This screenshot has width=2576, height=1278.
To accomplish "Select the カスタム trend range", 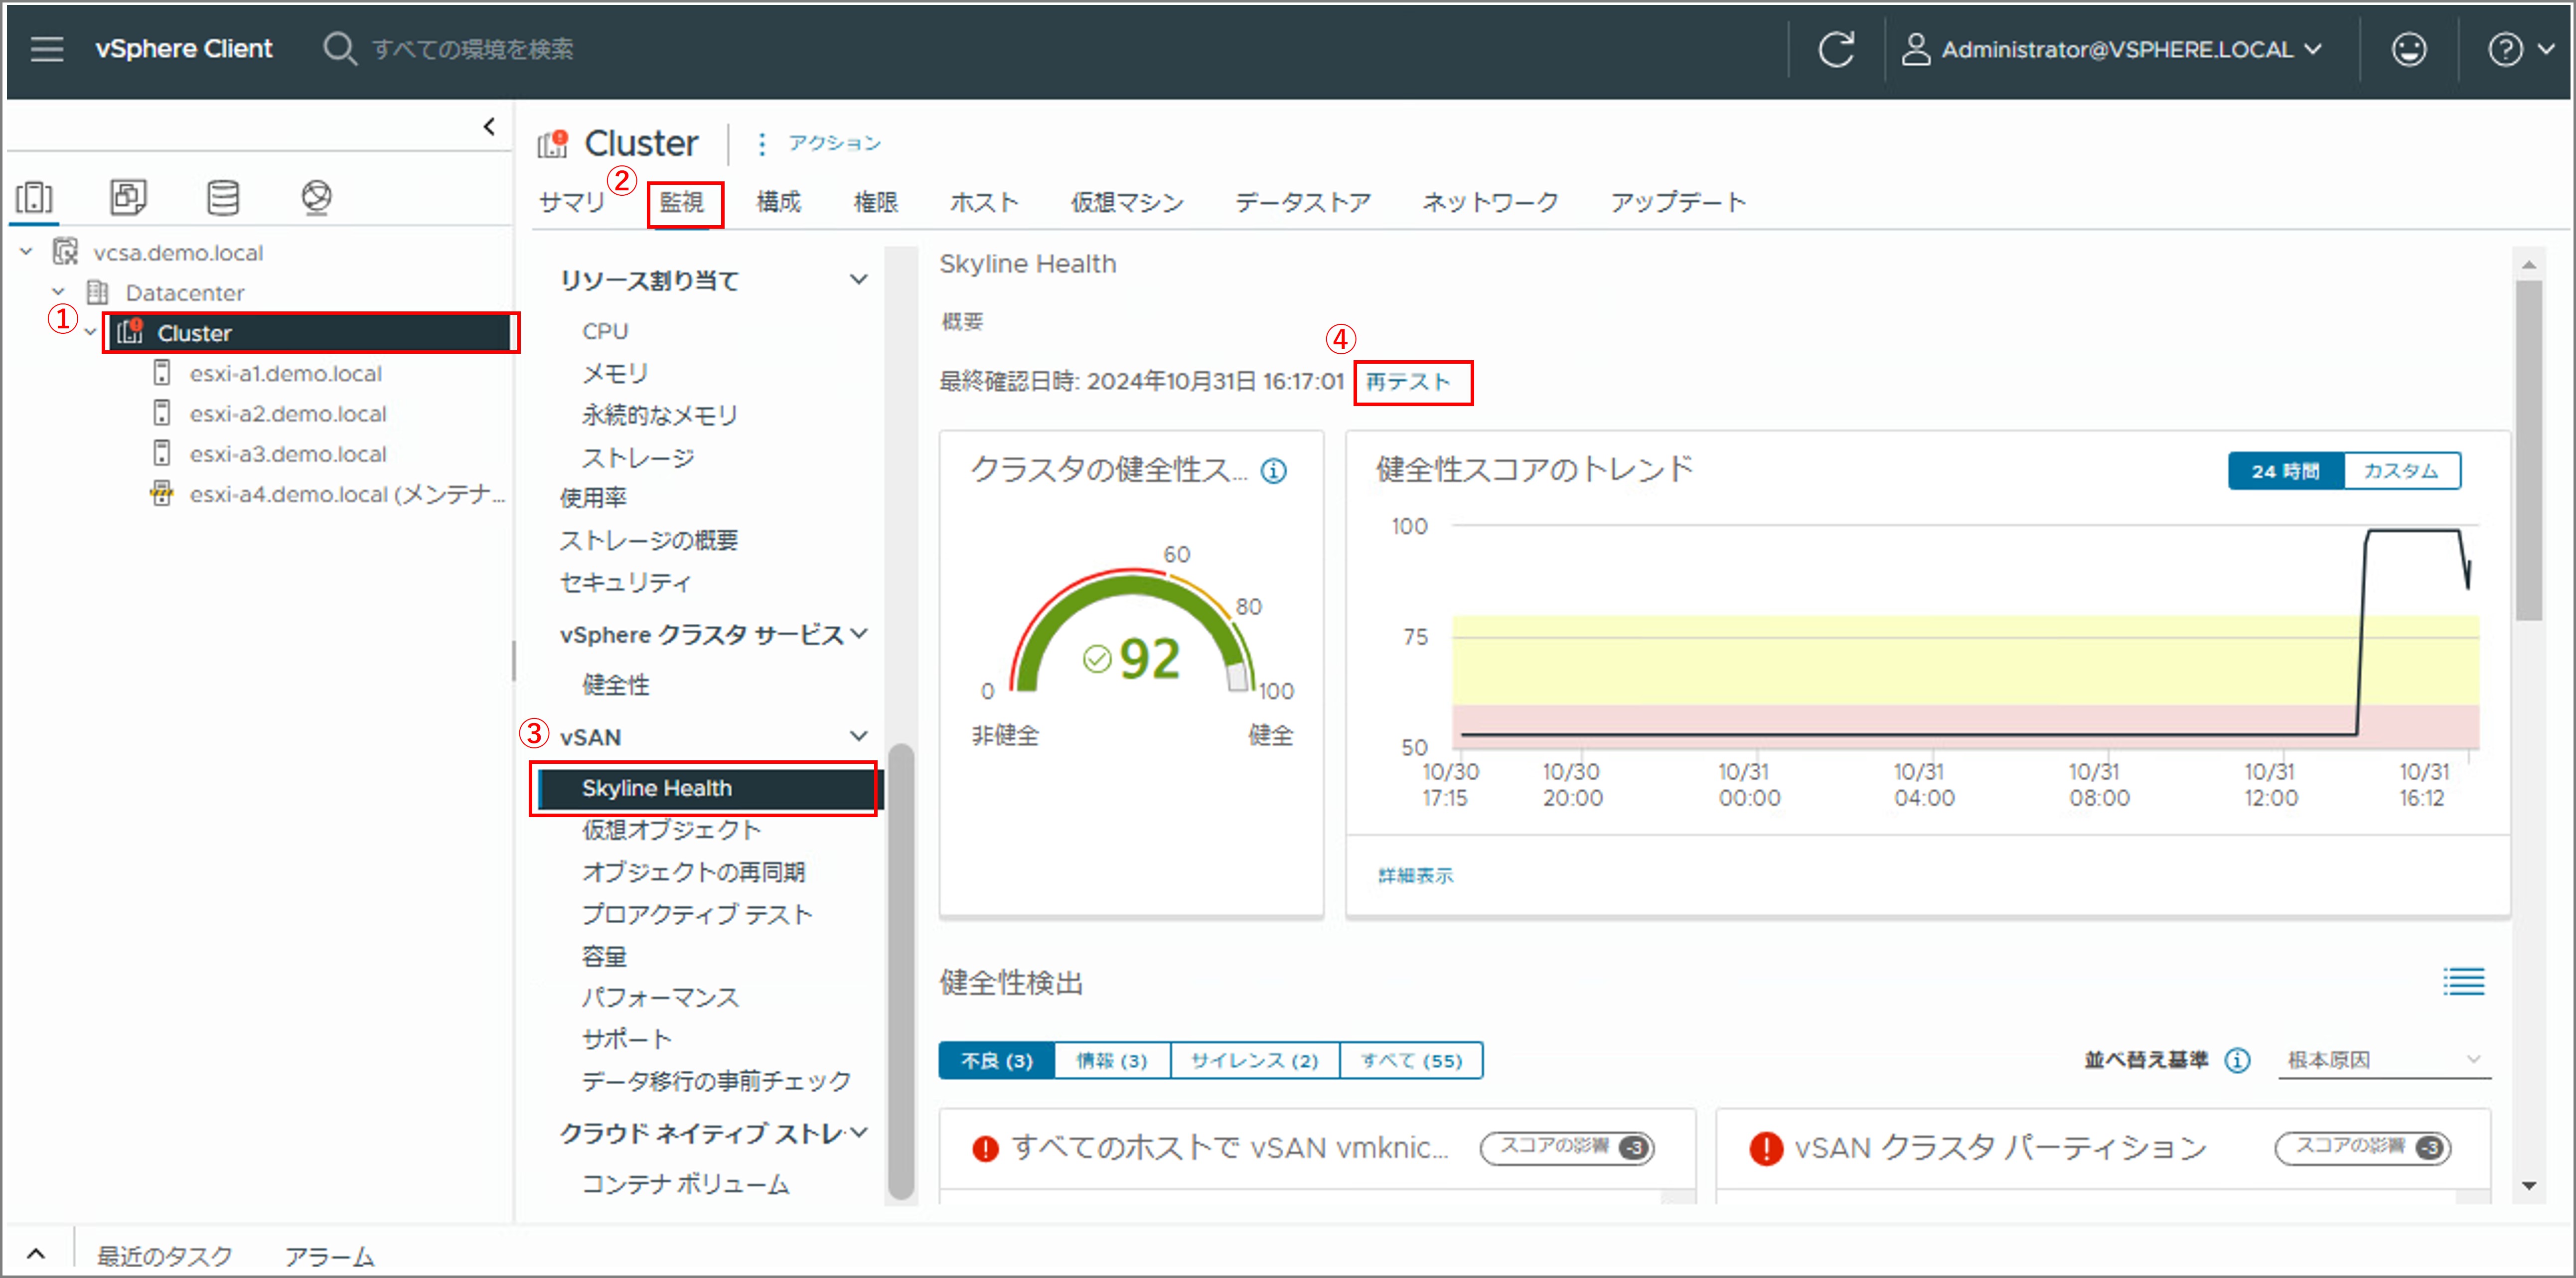I will [2401, 471].
